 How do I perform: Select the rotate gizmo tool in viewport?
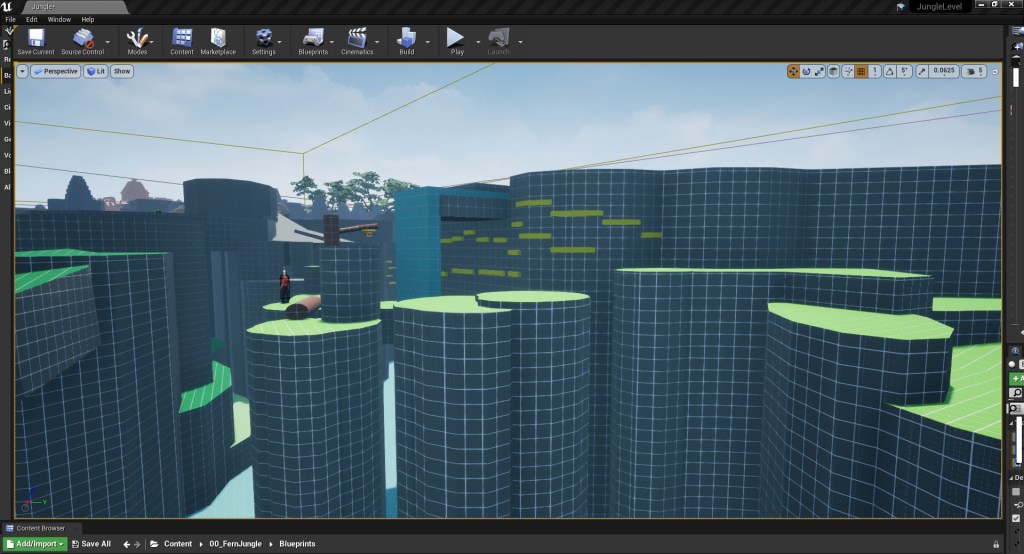tap(807, 71)
